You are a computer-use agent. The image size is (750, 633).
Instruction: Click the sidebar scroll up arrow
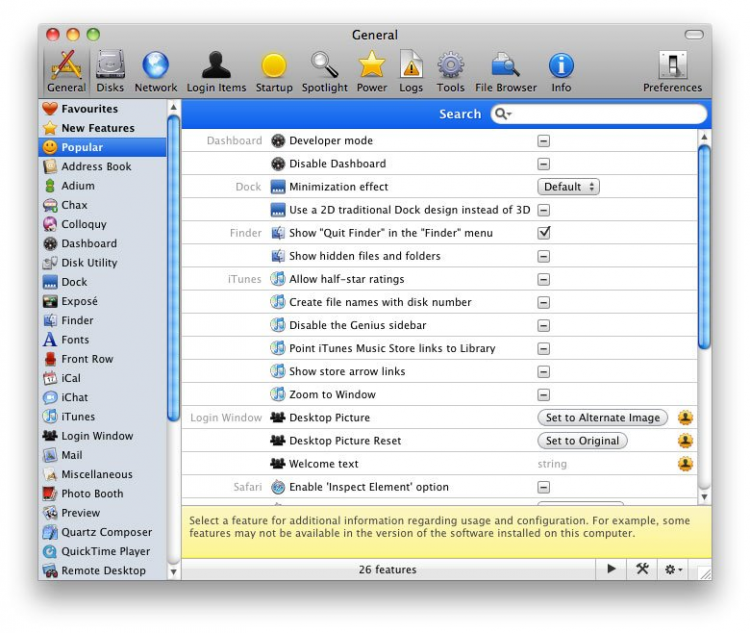174,107
